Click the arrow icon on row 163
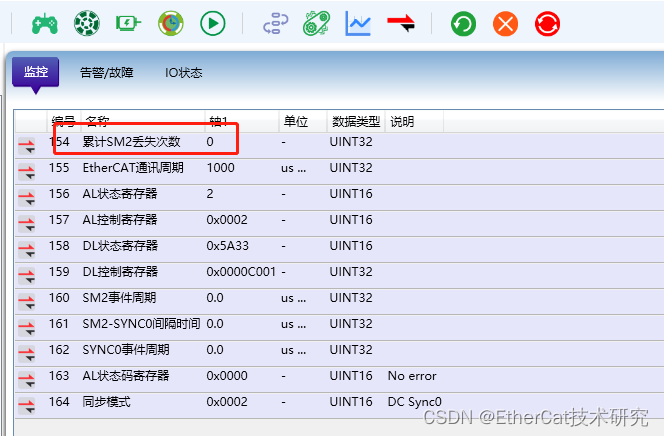 (27, 380)
